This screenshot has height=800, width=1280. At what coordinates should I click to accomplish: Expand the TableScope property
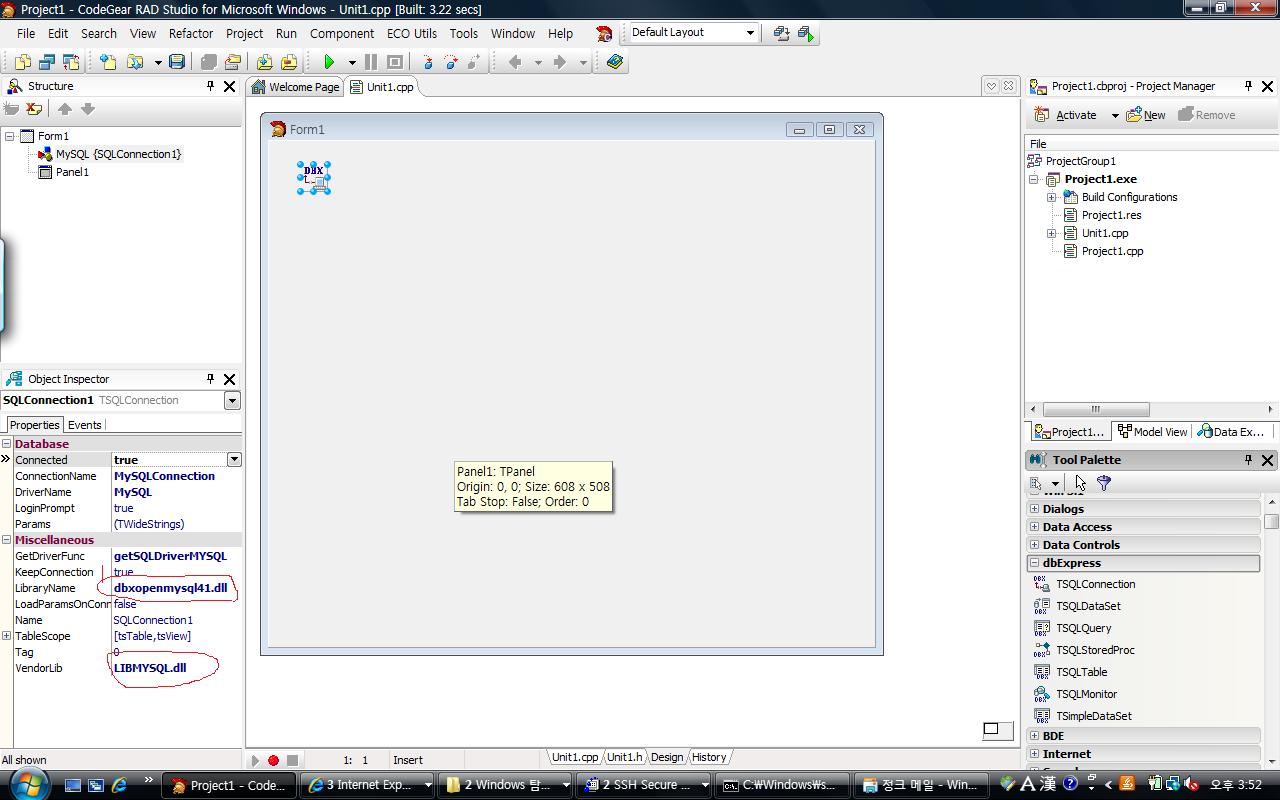click(7, 636)
